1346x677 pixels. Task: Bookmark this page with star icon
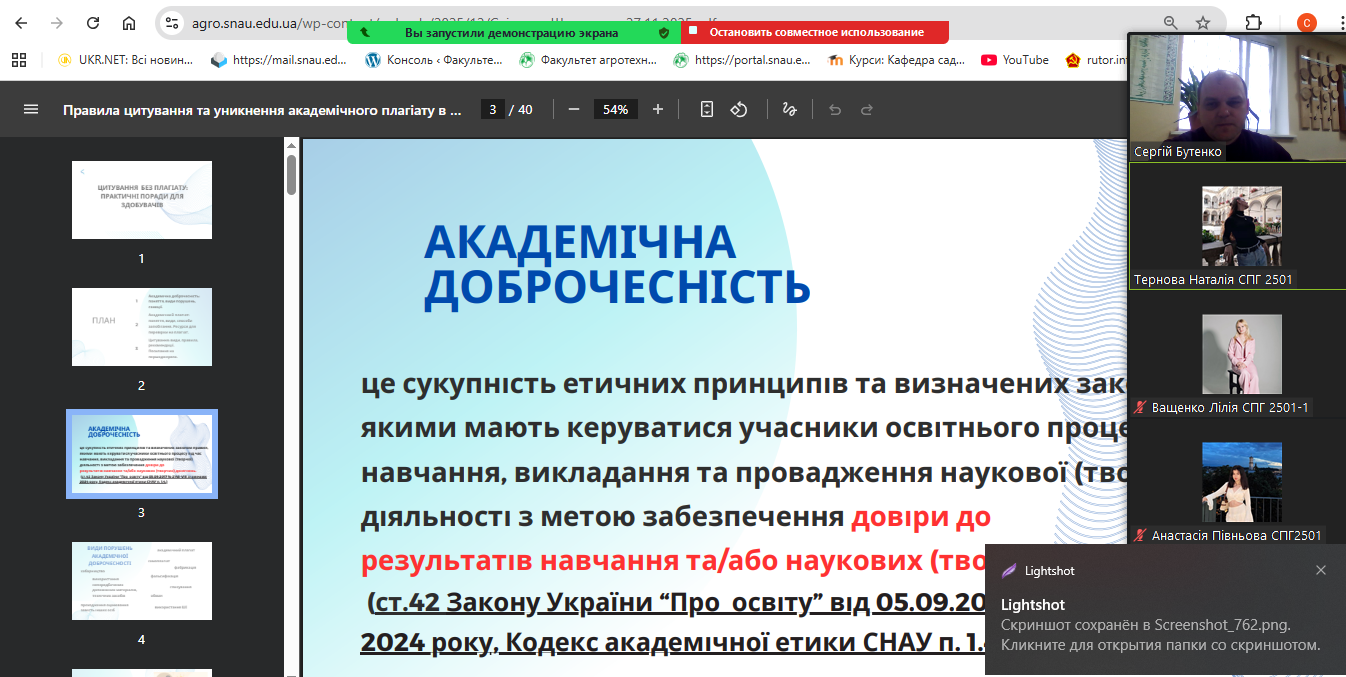point(1203,23)
